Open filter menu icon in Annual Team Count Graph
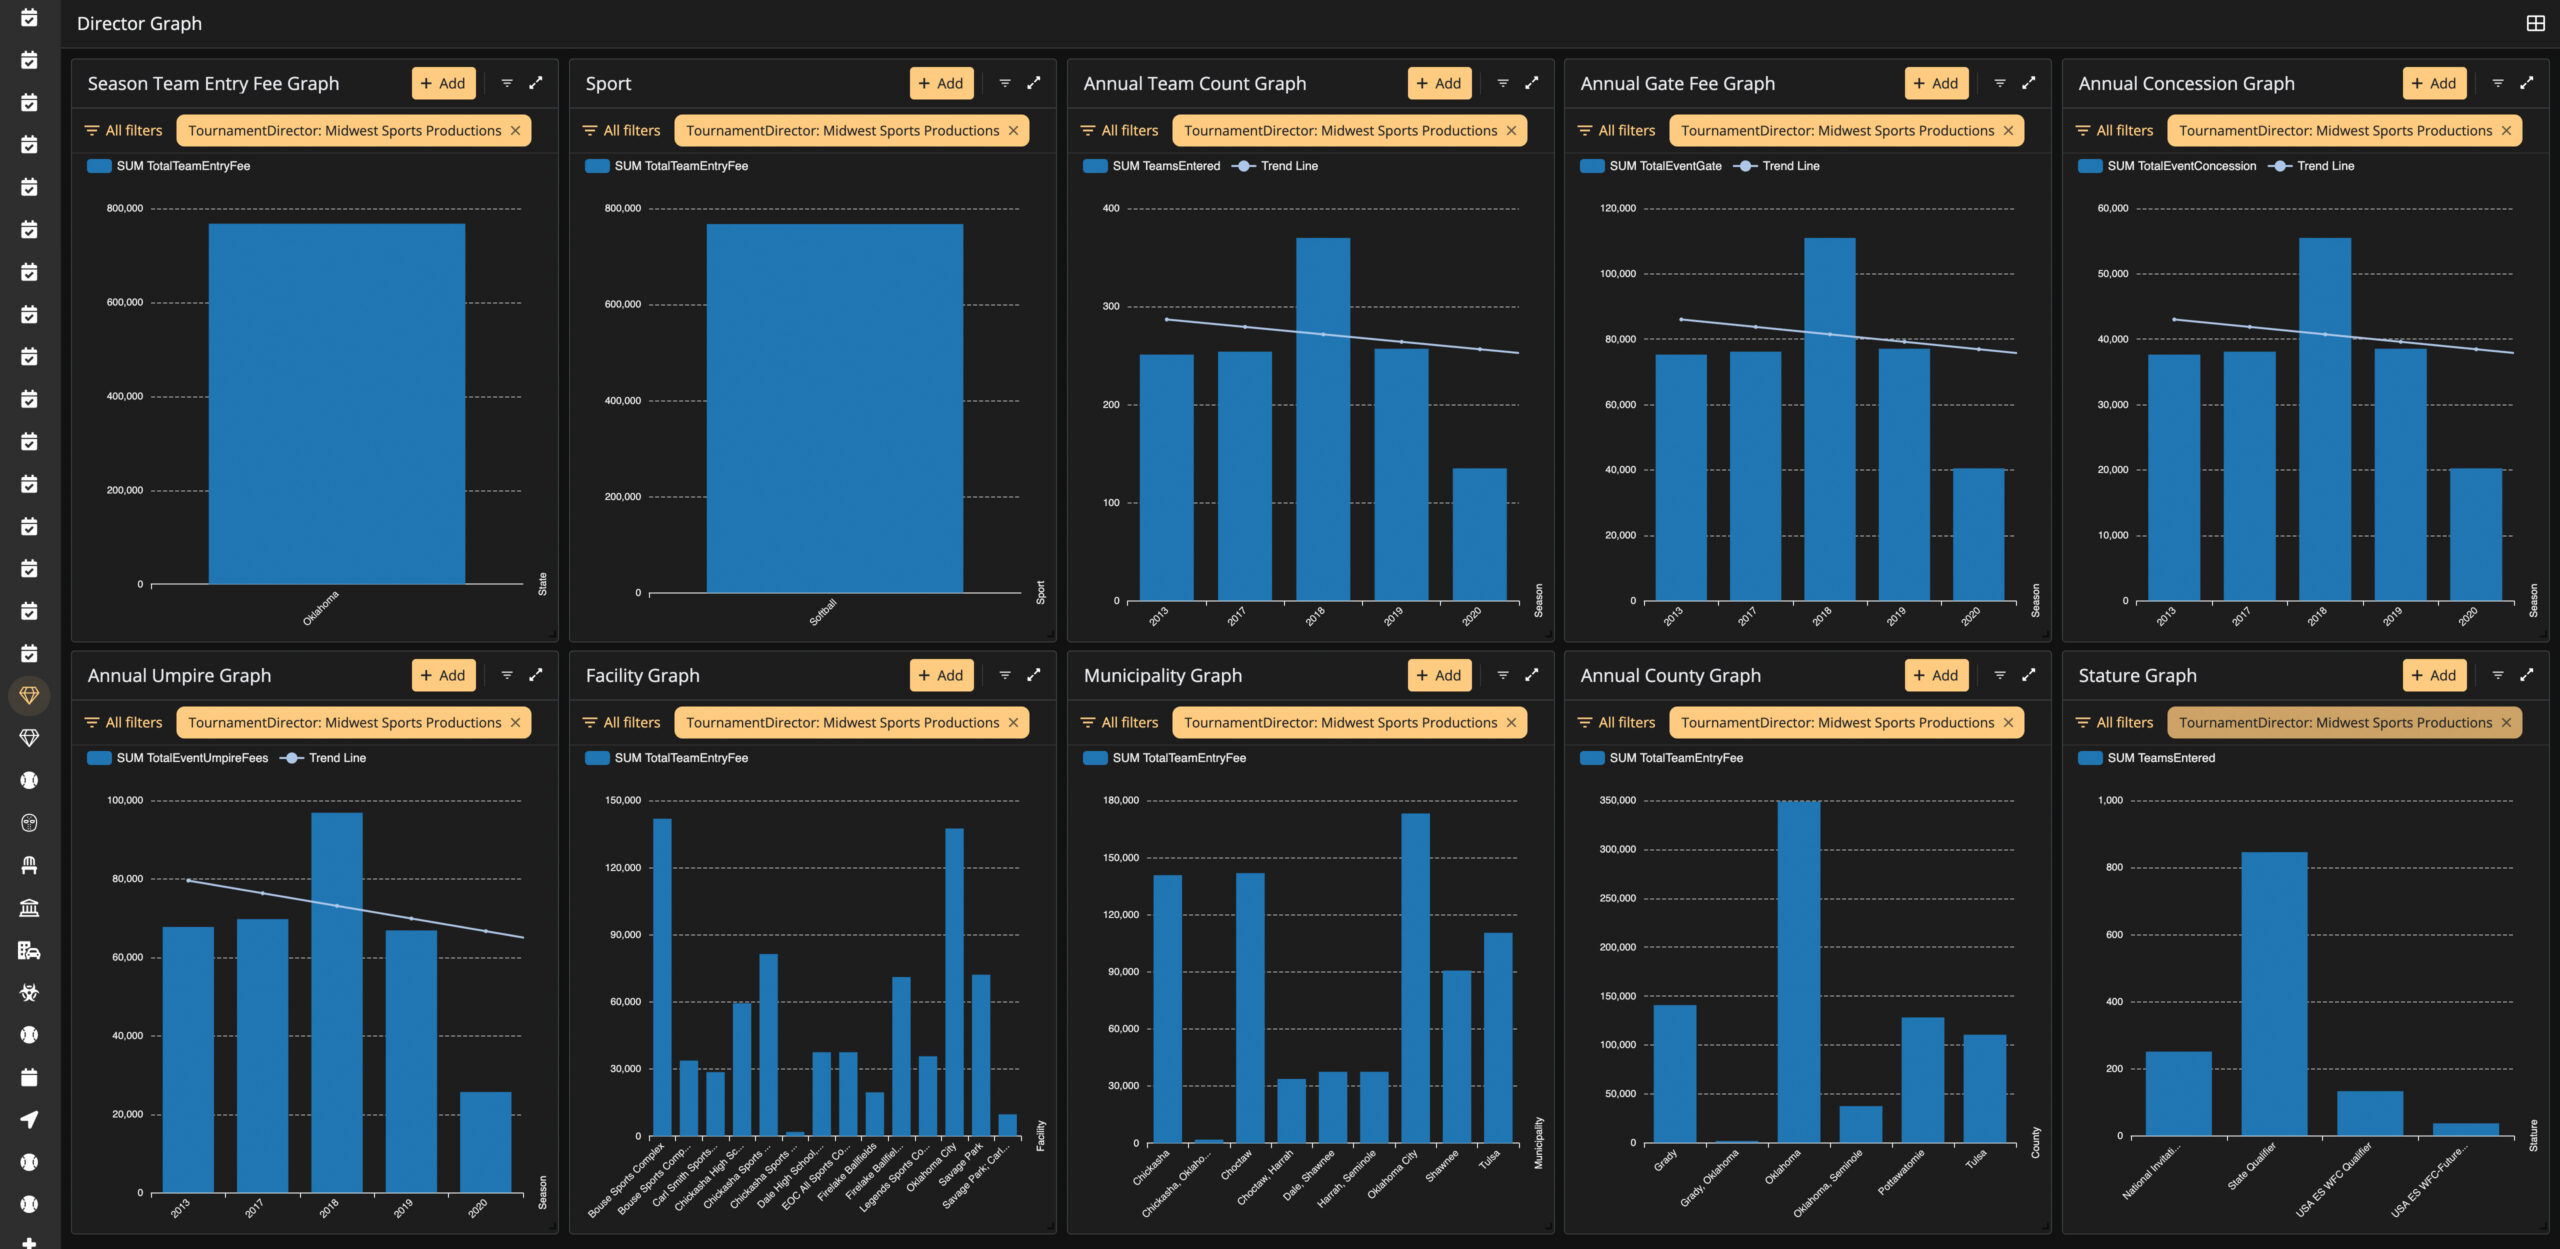The image size is (2560, 1249). 1503,83
